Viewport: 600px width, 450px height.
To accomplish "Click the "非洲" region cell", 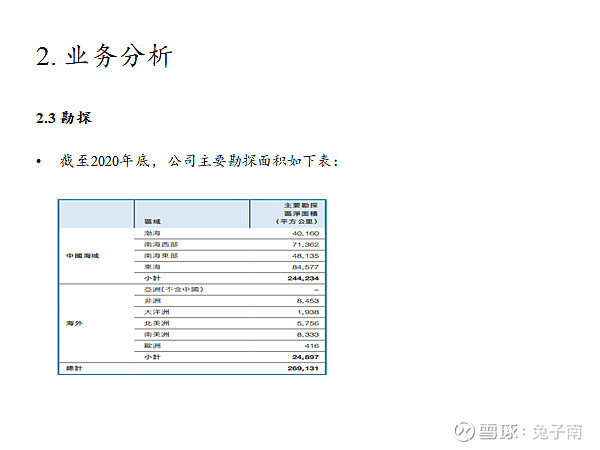I will pos(152,301).
